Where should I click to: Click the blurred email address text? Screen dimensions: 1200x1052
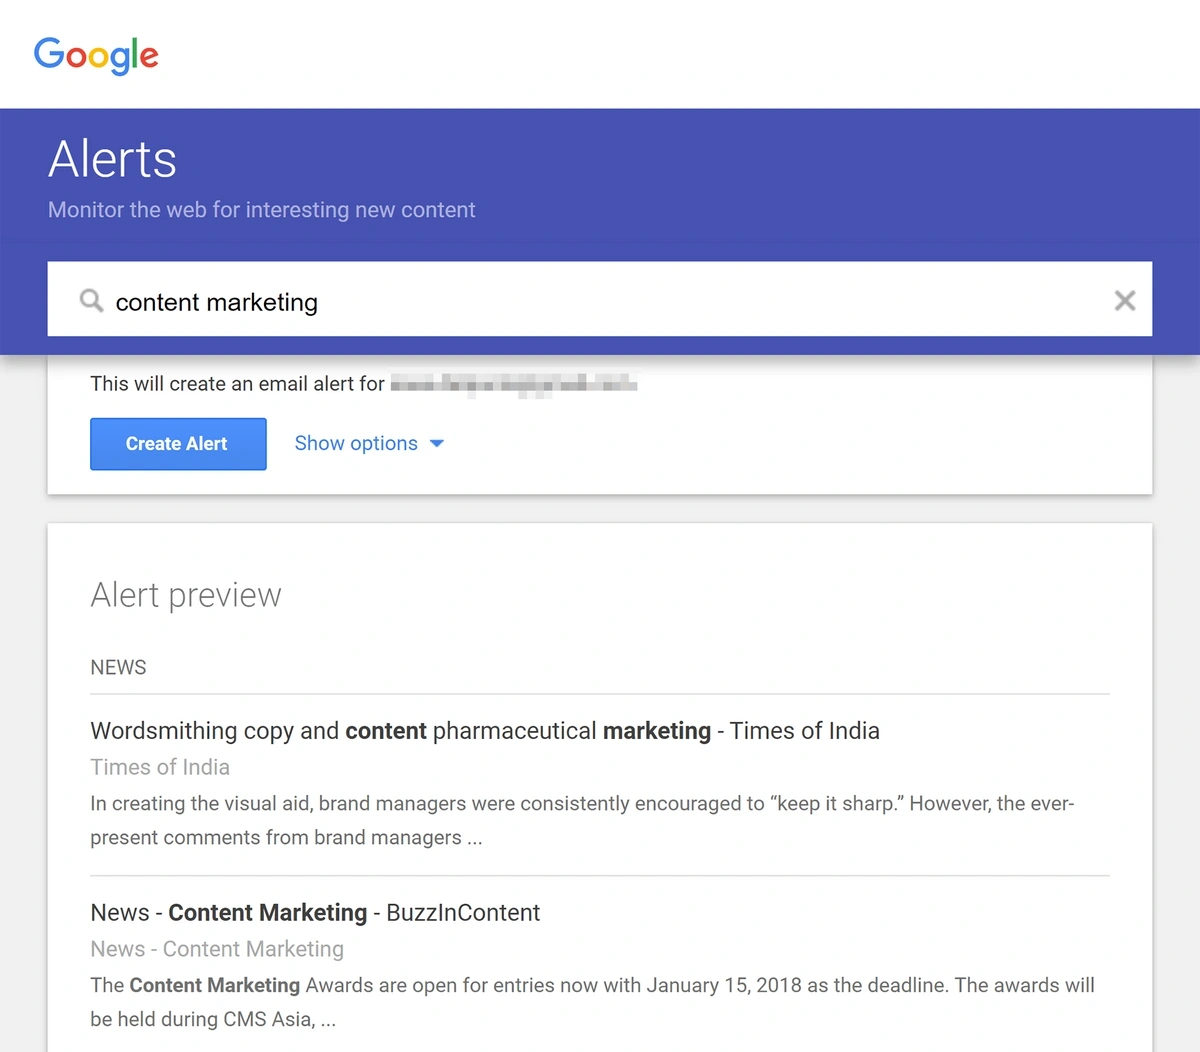514,384
